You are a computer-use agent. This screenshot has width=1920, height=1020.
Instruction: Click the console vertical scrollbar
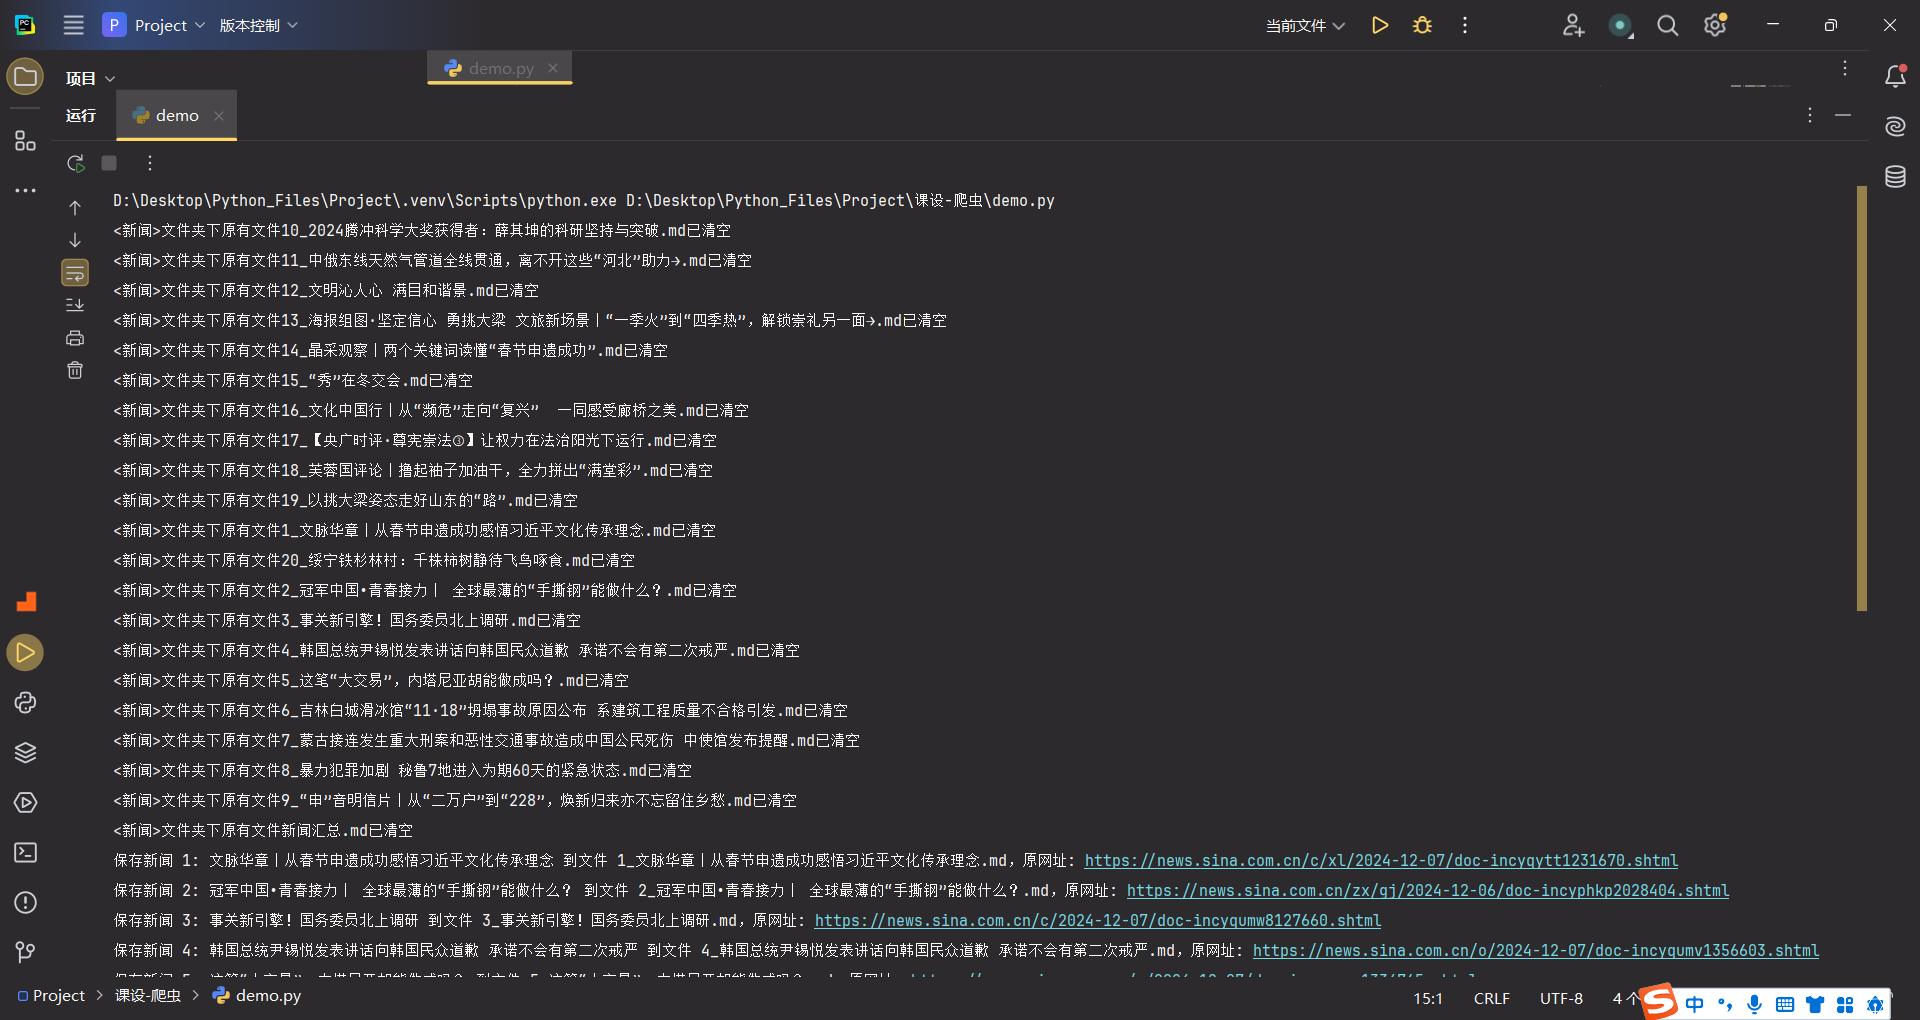(x=1861, y=398)
